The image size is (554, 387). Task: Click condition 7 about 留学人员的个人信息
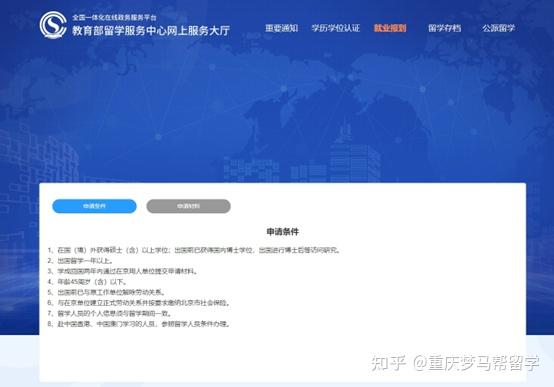110,313
